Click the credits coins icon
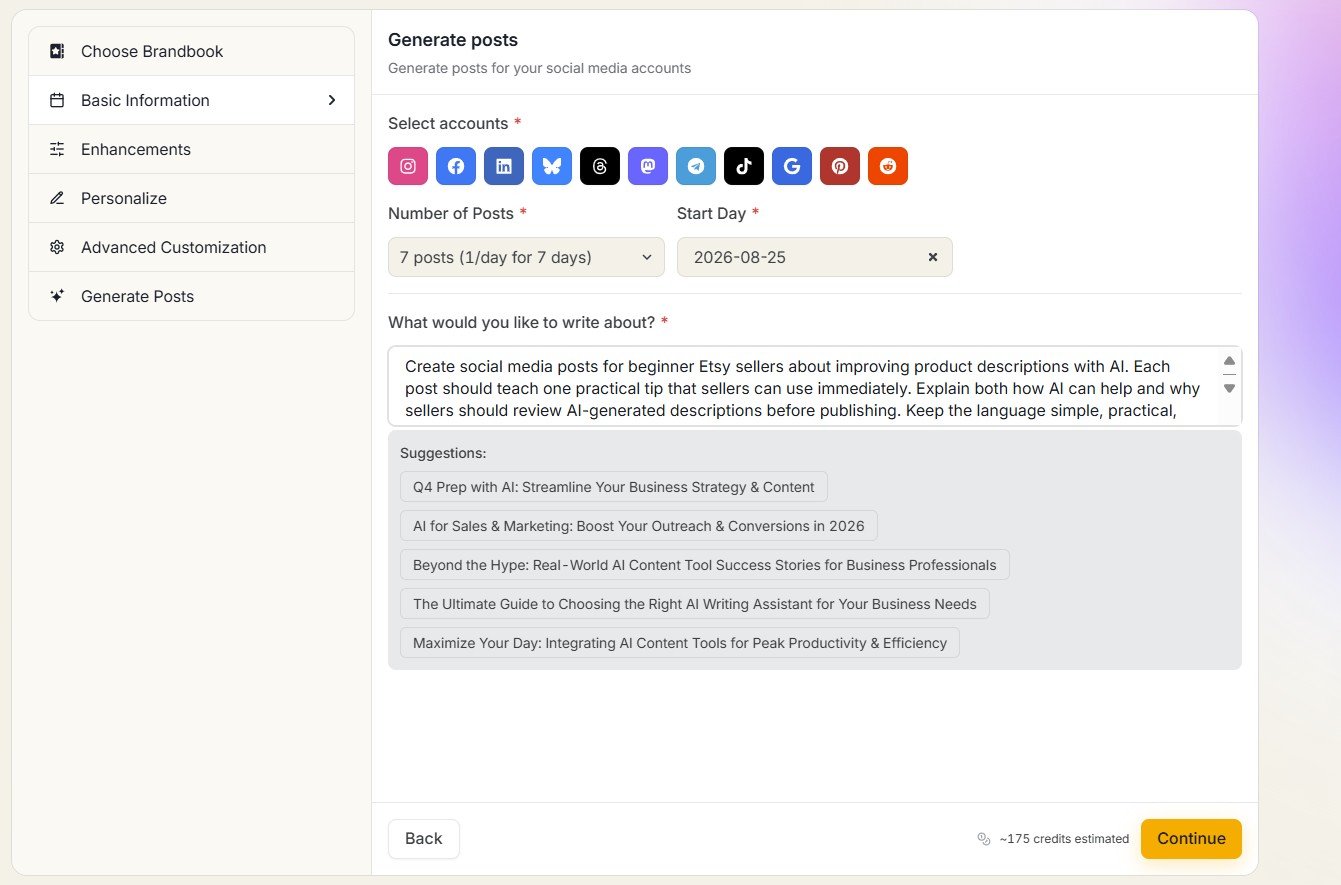 pyautogui.click(x=983, y=839)
